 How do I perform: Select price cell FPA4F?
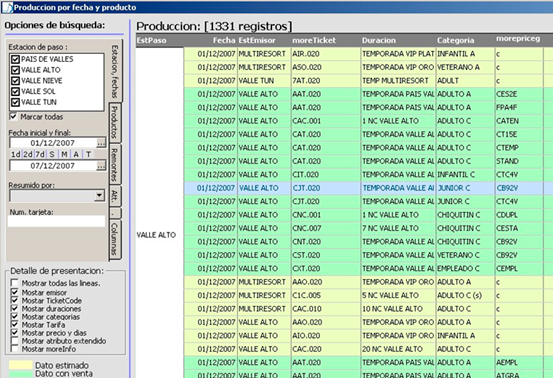(519, 108)
